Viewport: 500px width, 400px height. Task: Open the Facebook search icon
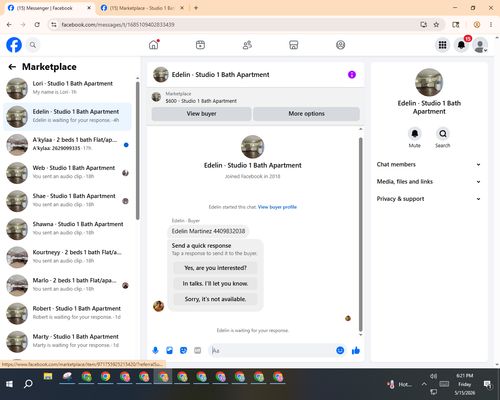[x=33, y=45]
